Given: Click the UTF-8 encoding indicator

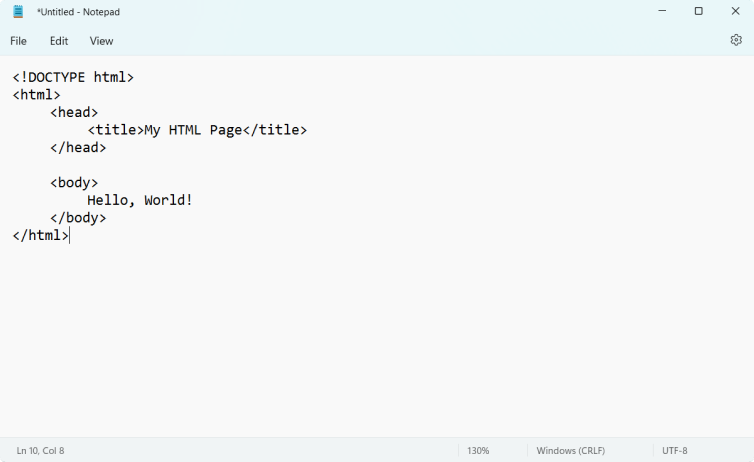Looking at the screenshot, I should tap(675, 451).
